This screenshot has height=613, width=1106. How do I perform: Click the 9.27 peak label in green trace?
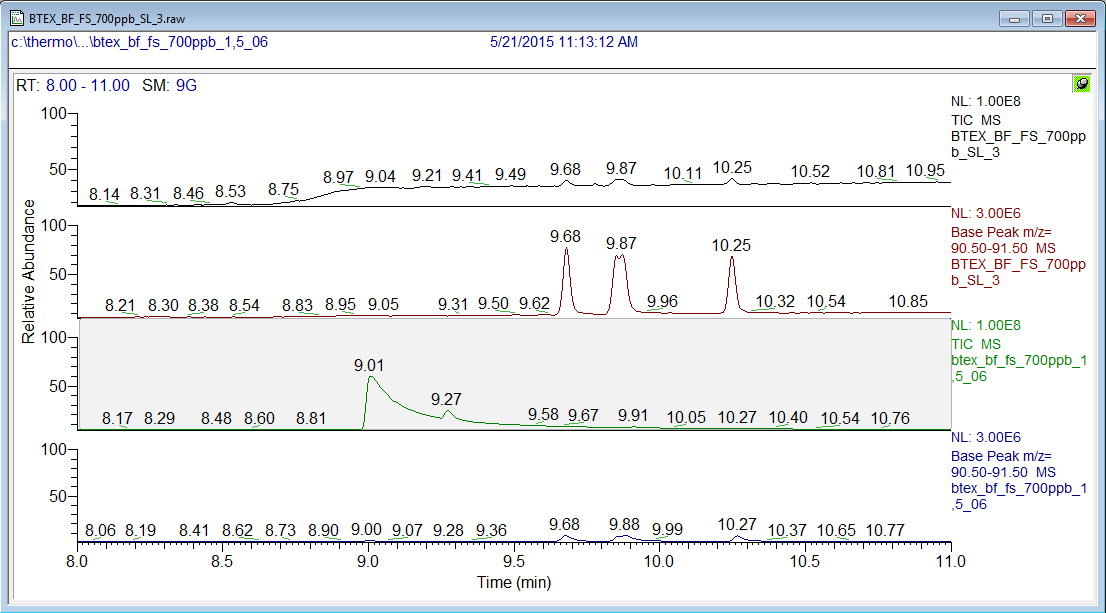447,399
